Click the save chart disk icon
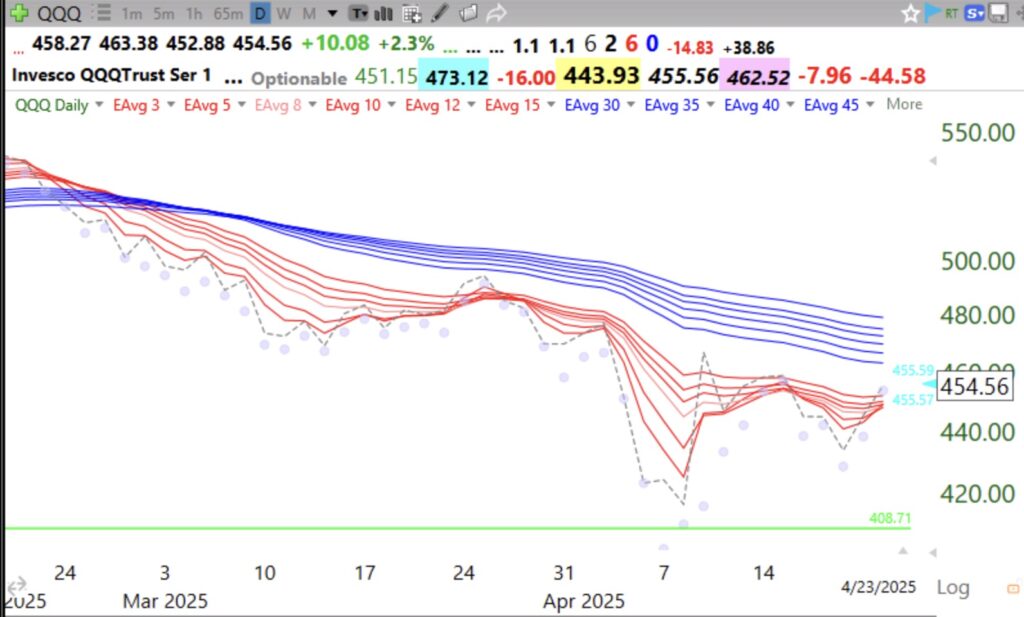The image size is (1024, 617). pos(1000,13)
